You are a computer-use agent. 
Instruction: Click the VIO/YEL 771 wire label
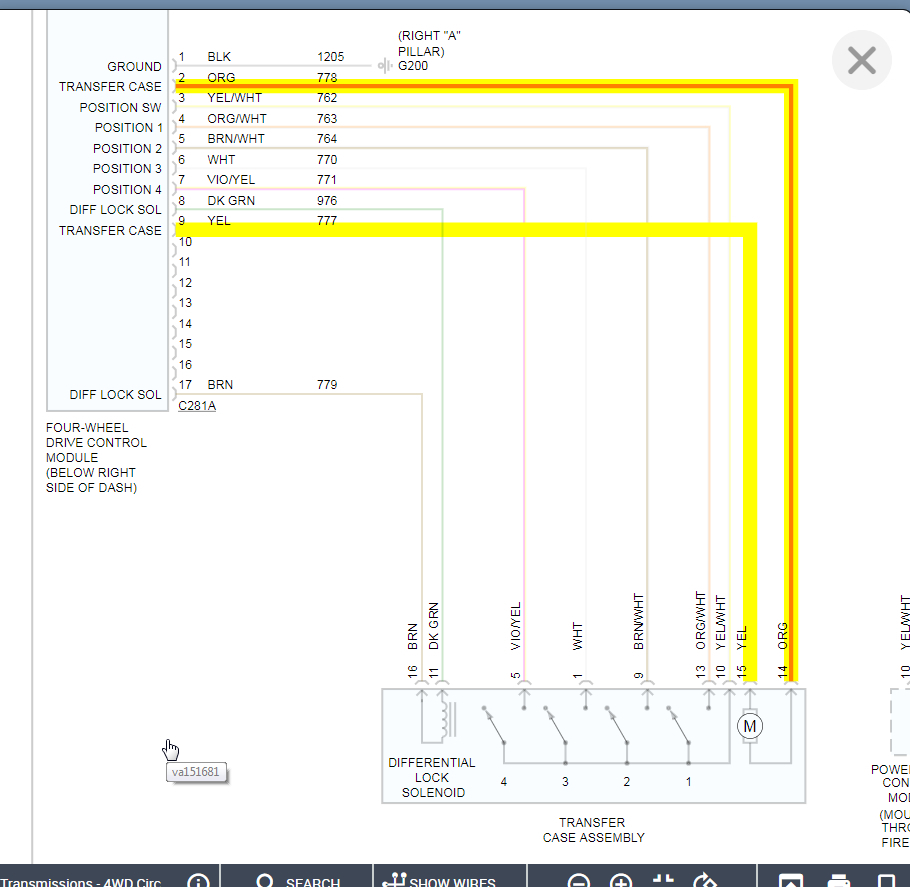(x=231, y=180)
